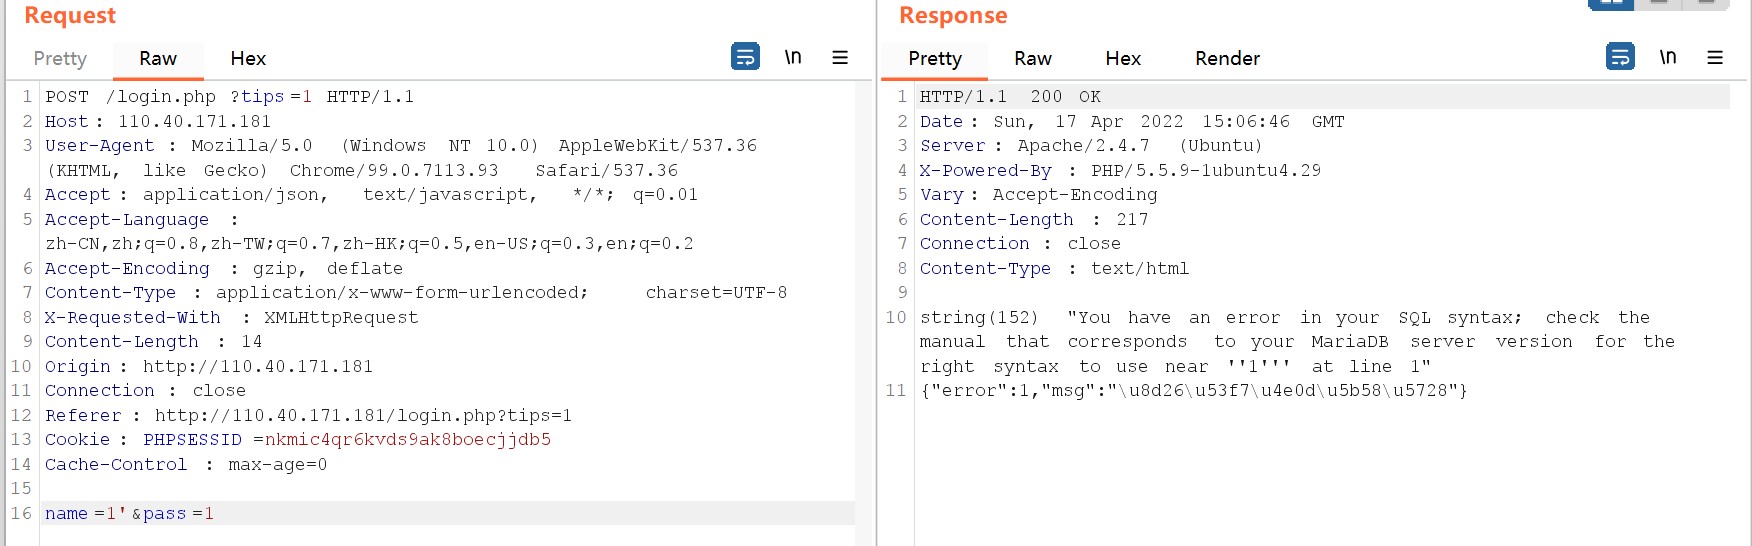Click the Server header name
This screenshot has width=1752, height=546.
coord(952,146)
